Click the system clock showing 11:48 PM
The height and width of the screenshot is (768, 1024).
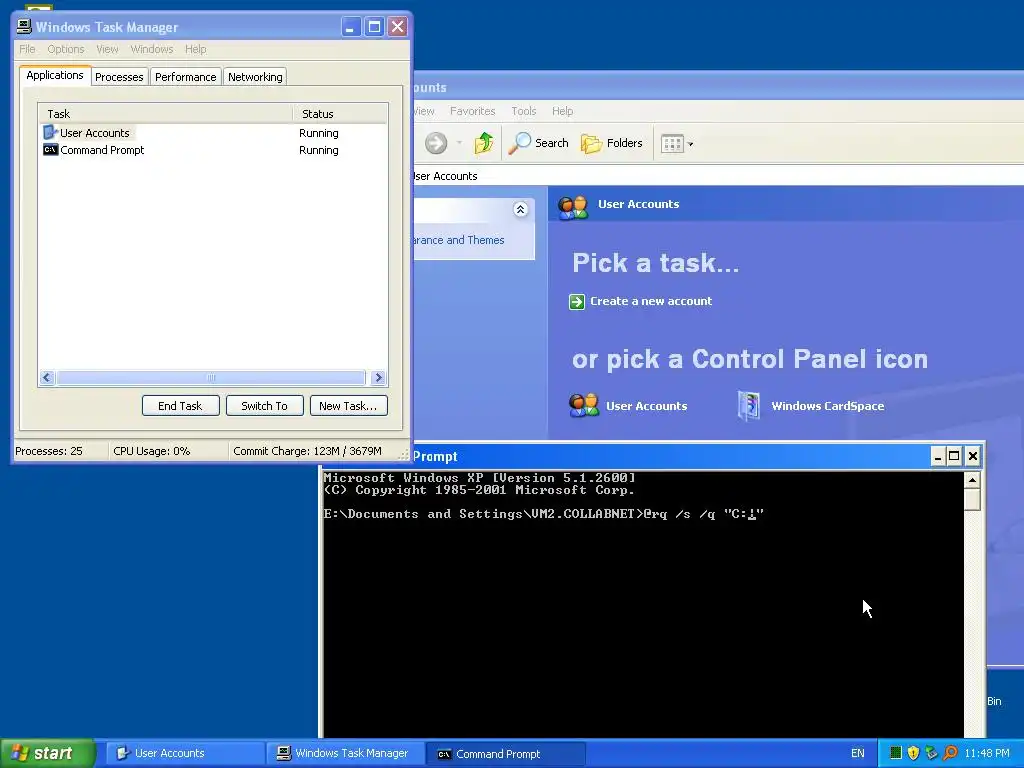[x=987, y=754]
